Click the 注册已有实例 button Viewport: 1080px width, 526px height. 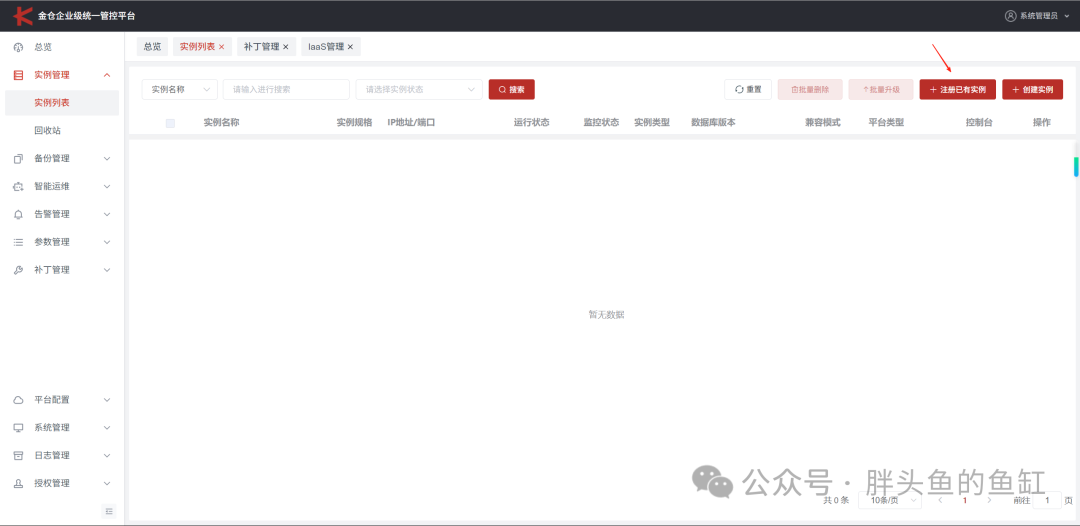click(x=957, y=90)
